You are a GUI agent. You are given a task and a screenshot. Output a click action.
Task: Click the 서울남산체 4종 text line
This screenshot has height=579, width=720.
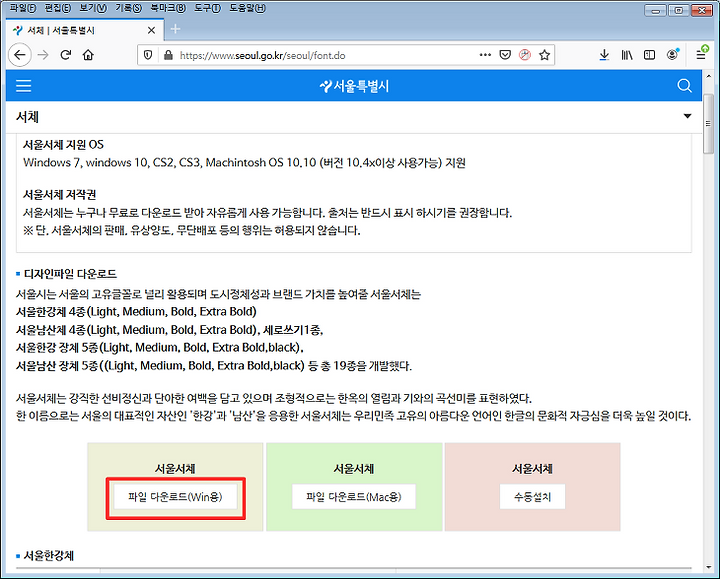(x=169, y=330)
